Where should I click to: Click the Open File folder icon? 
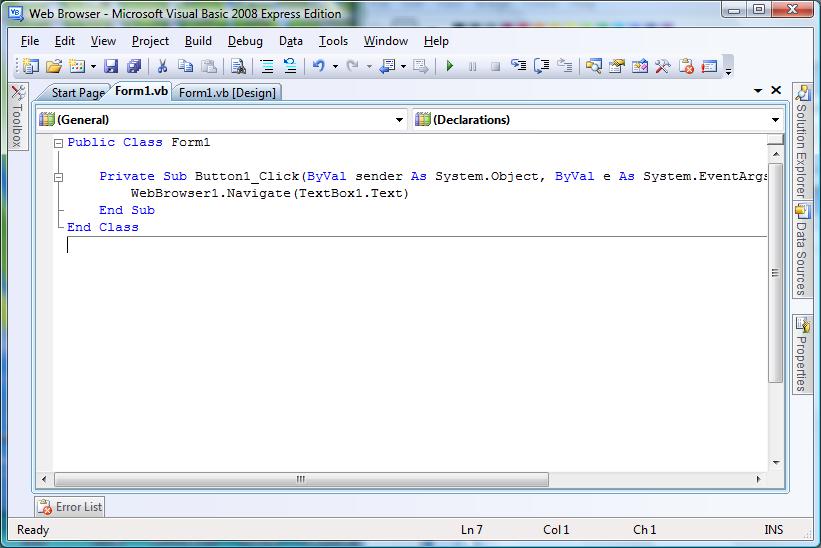pos(54,66)
